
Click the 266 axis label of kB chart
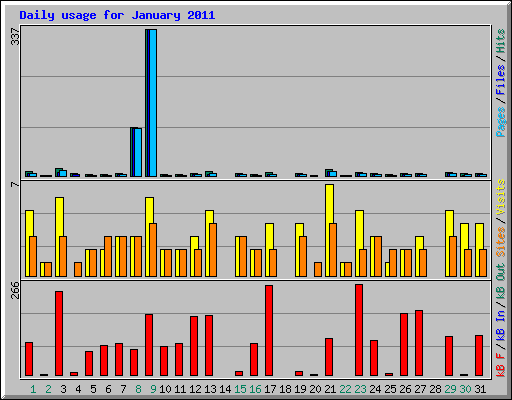coord(15,290)
